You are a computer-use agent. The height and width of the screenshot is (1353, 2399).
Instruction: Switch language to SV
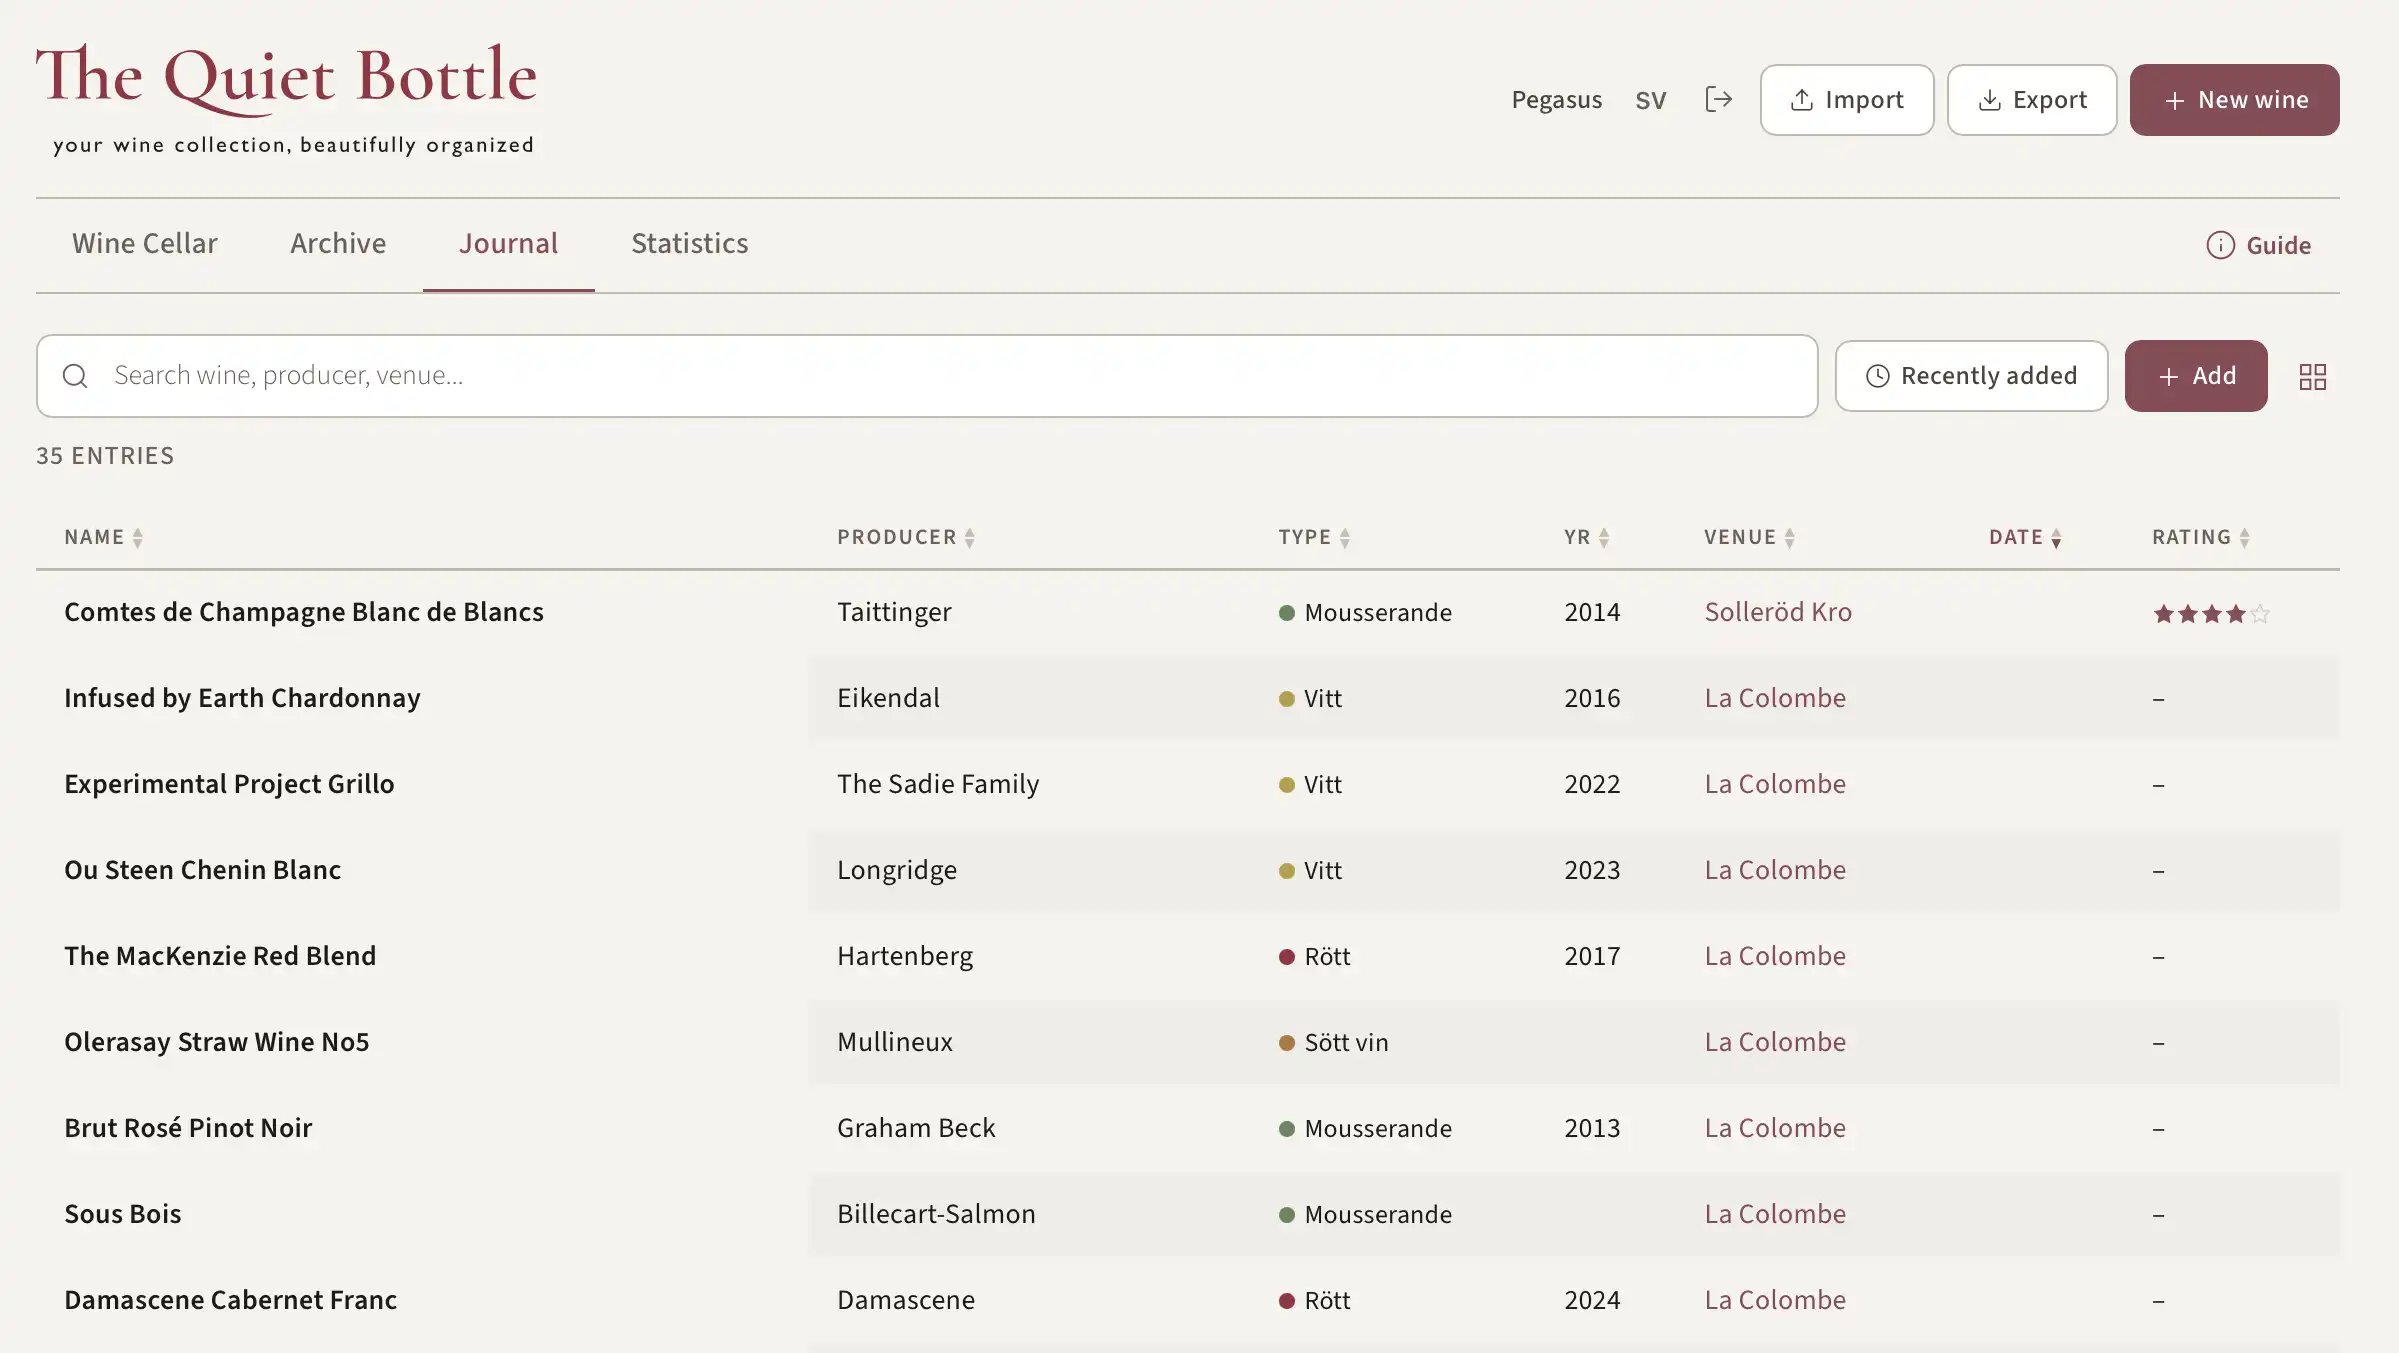point(1651,100)
